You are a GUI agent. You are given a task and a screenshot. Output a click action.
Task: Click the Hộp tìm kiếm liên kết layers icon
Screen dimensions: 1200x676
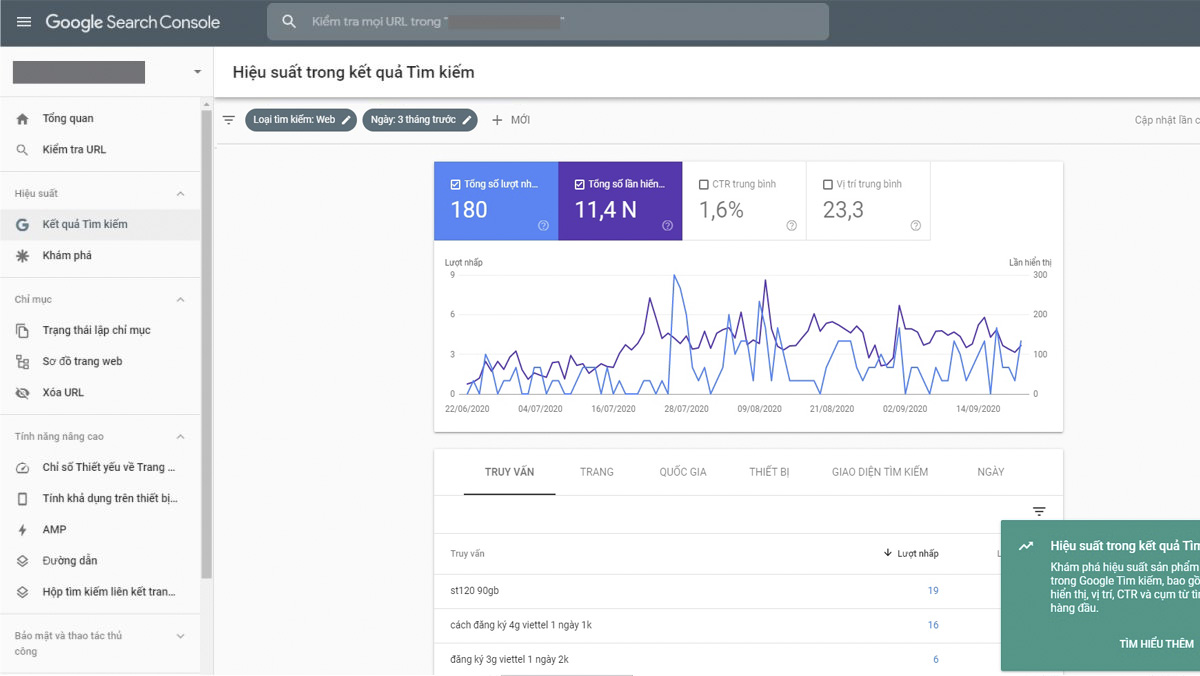[23, 592]
